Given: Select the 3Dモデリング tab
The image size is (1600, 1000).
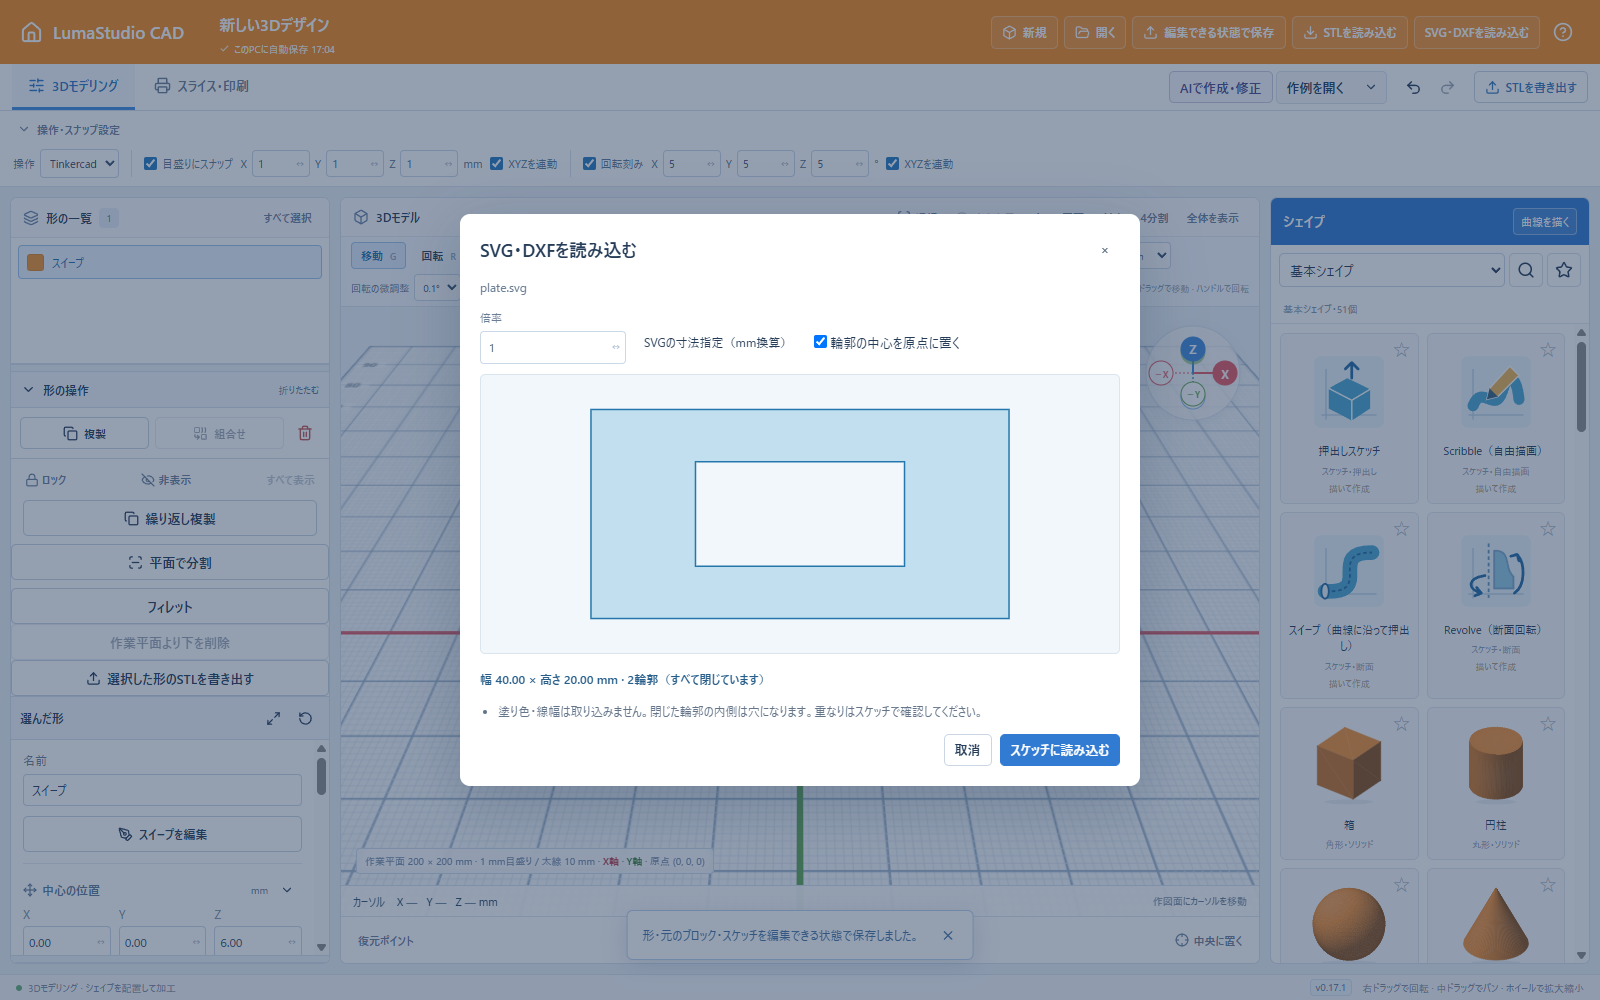Looking at the screenshot, I should pyautogui.click(x=73, y=86).
